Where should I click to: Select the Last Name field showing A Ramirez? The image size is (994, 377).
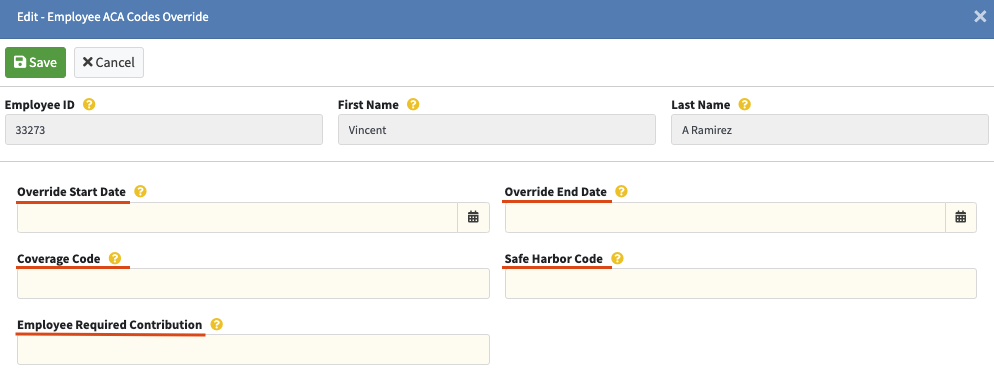click(830, 130)
